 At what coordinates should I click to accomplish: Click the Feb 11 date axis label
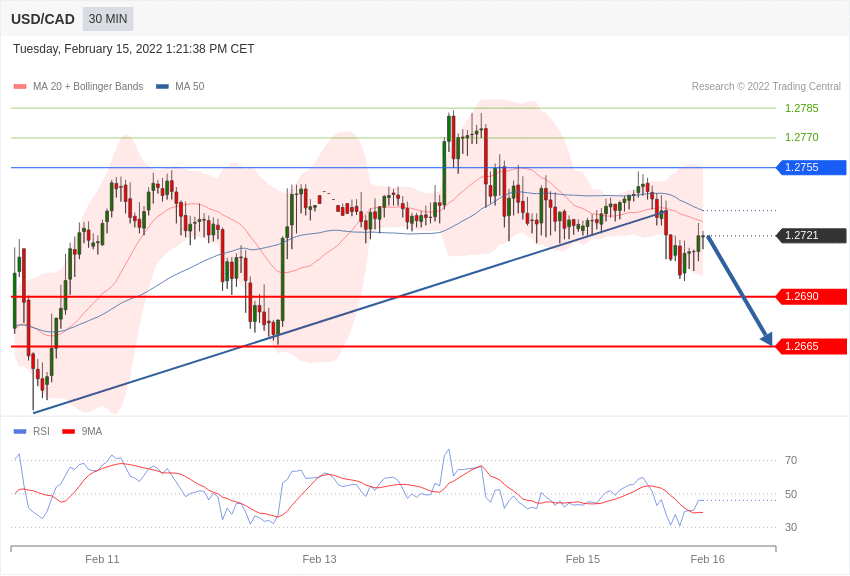(102, 559)
